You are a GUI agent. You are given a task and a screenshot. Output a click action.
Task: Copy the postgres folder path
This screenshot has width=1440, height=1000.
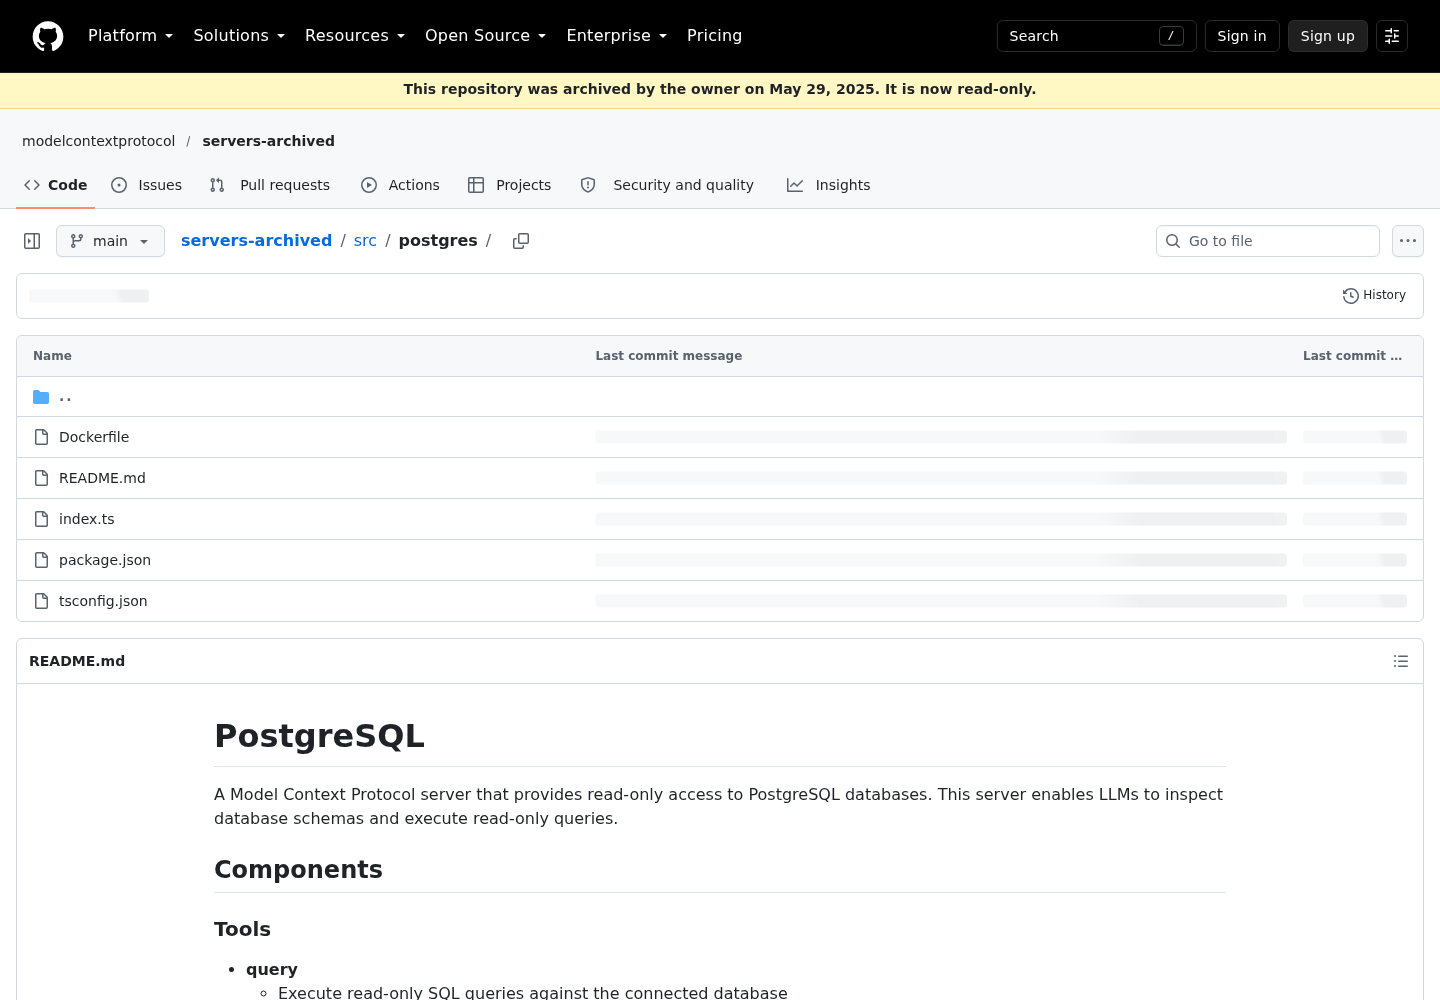point(521,241)
